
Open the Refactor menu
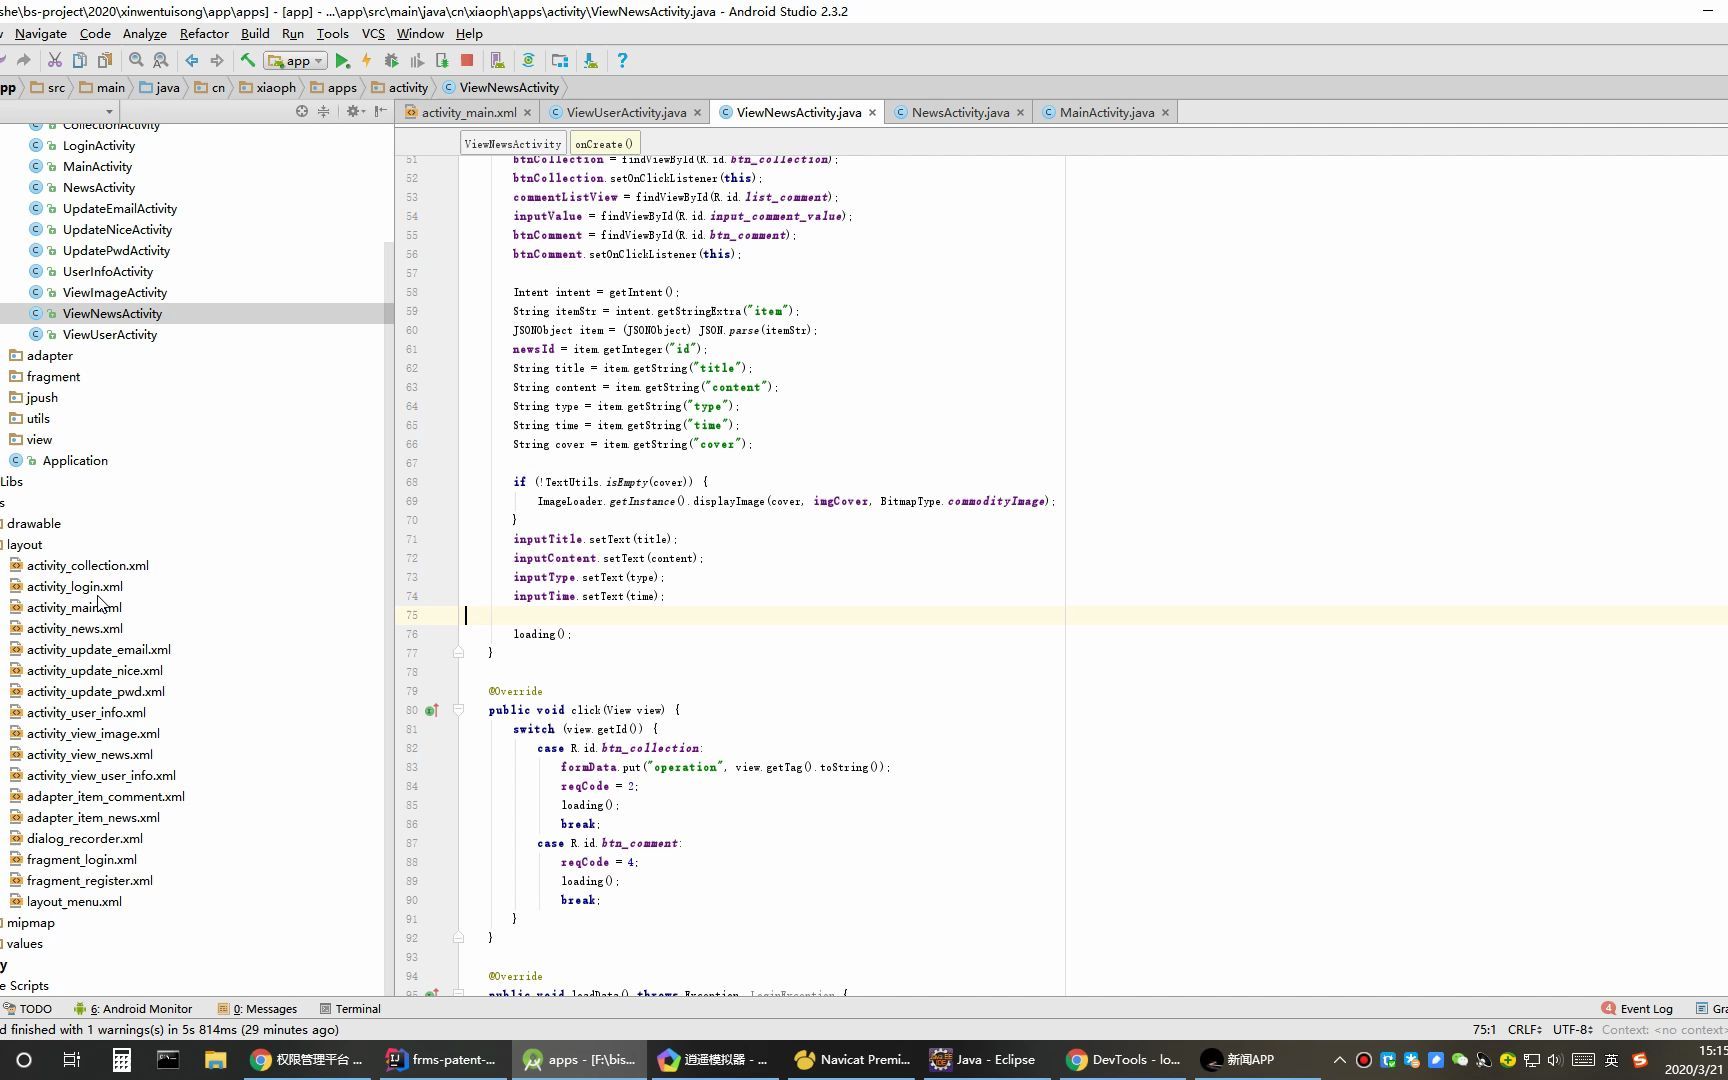coord(204,33)
